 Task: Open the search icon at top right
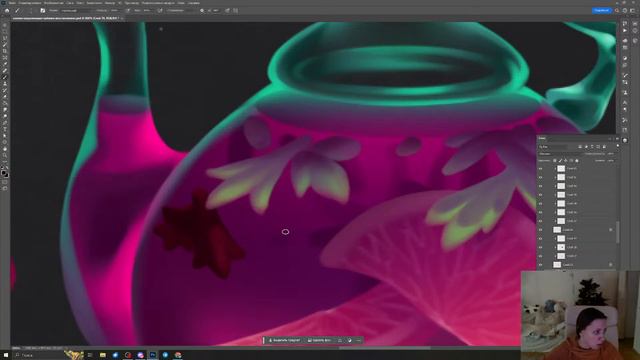617,11
